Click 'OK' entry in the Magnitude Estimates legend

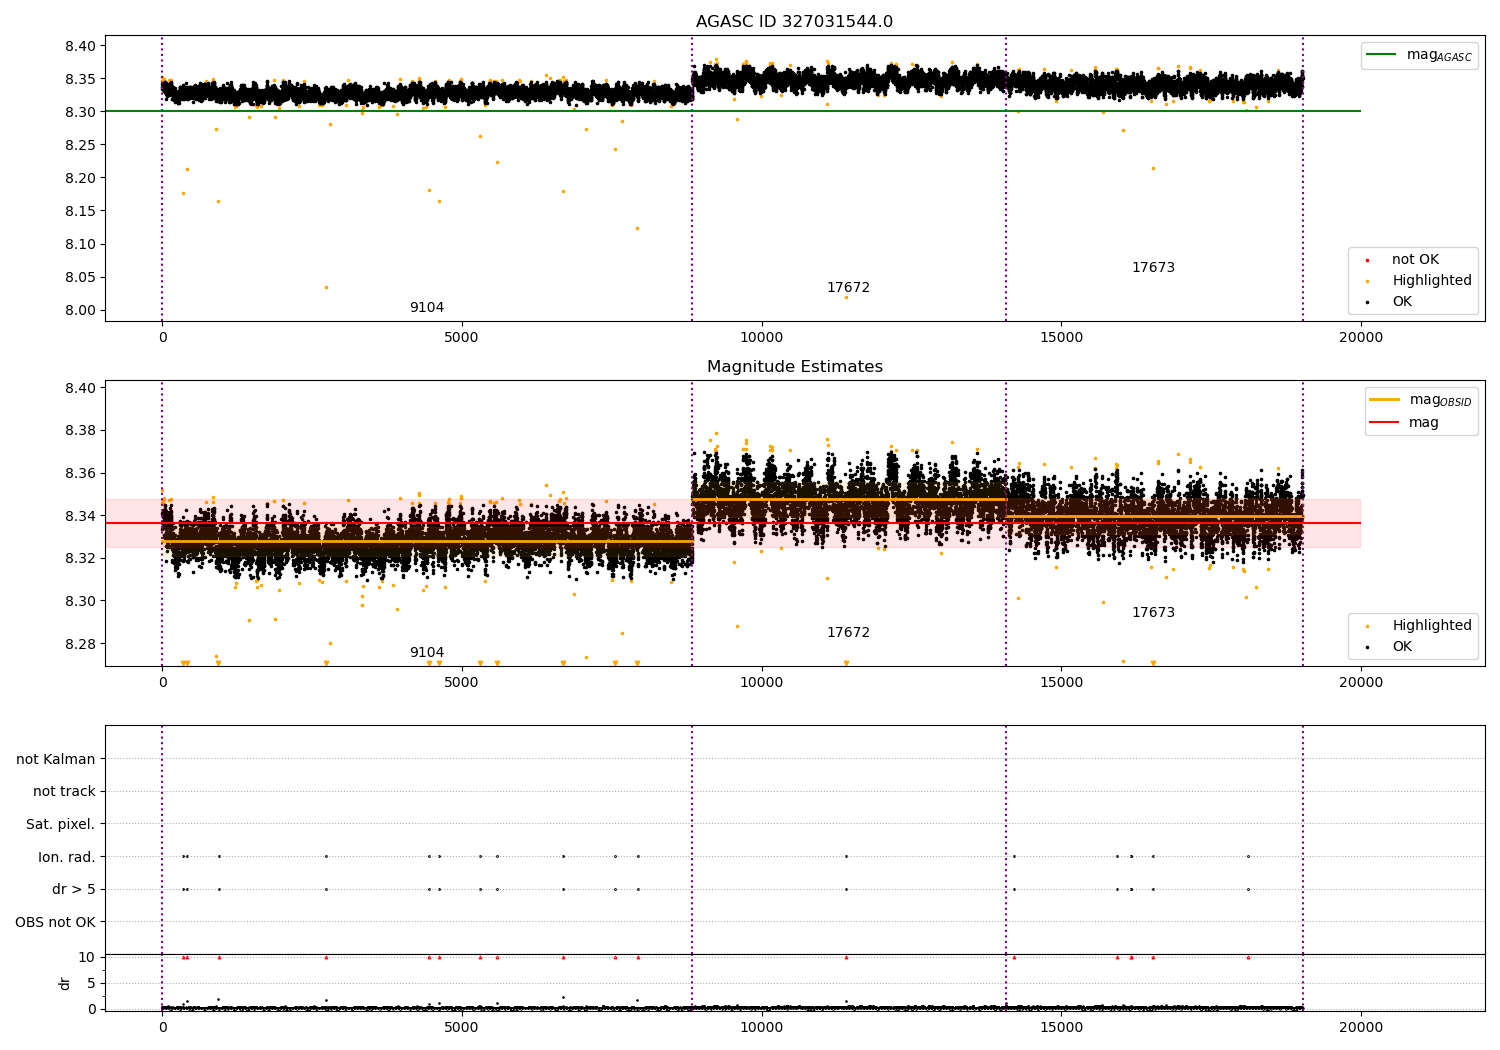tap(1402, 647)
